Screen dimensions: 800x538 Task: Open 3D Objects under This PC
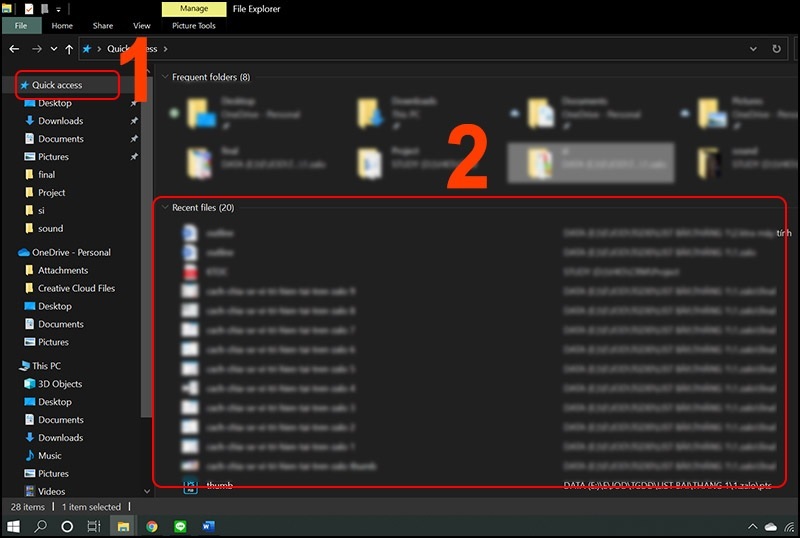coord(60,384)
